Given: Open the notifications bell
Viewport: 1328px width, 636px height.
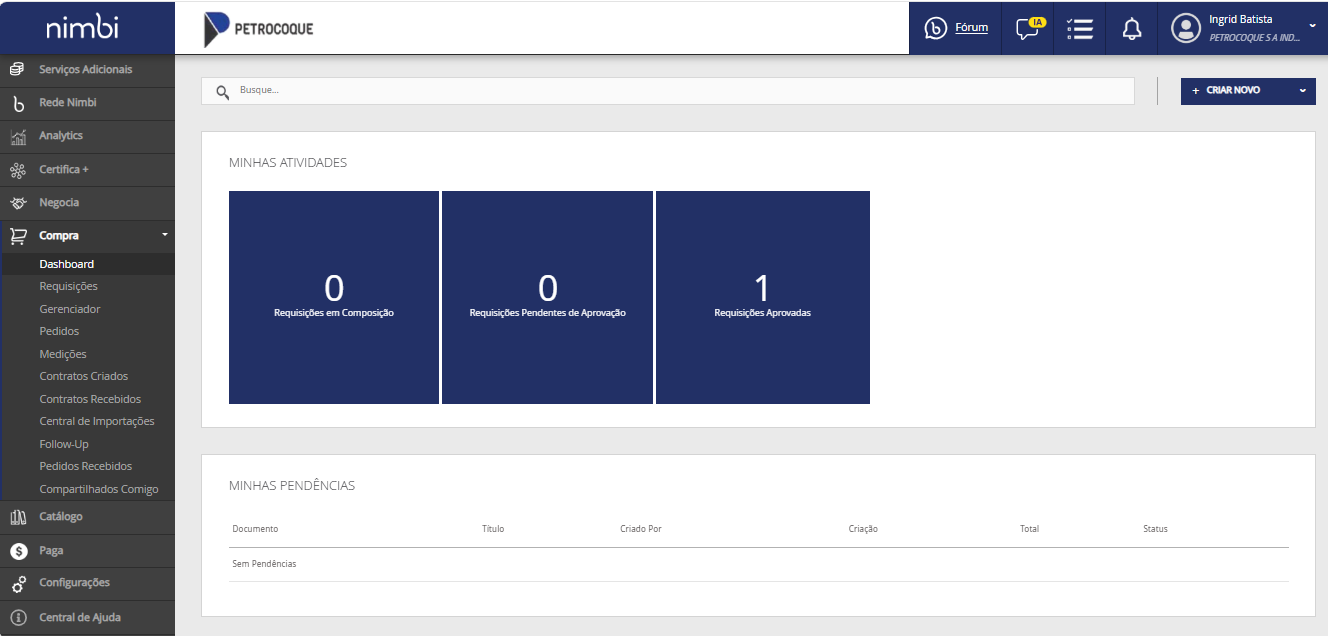Looking at the screenshot, I should (x=1132, y=28).
